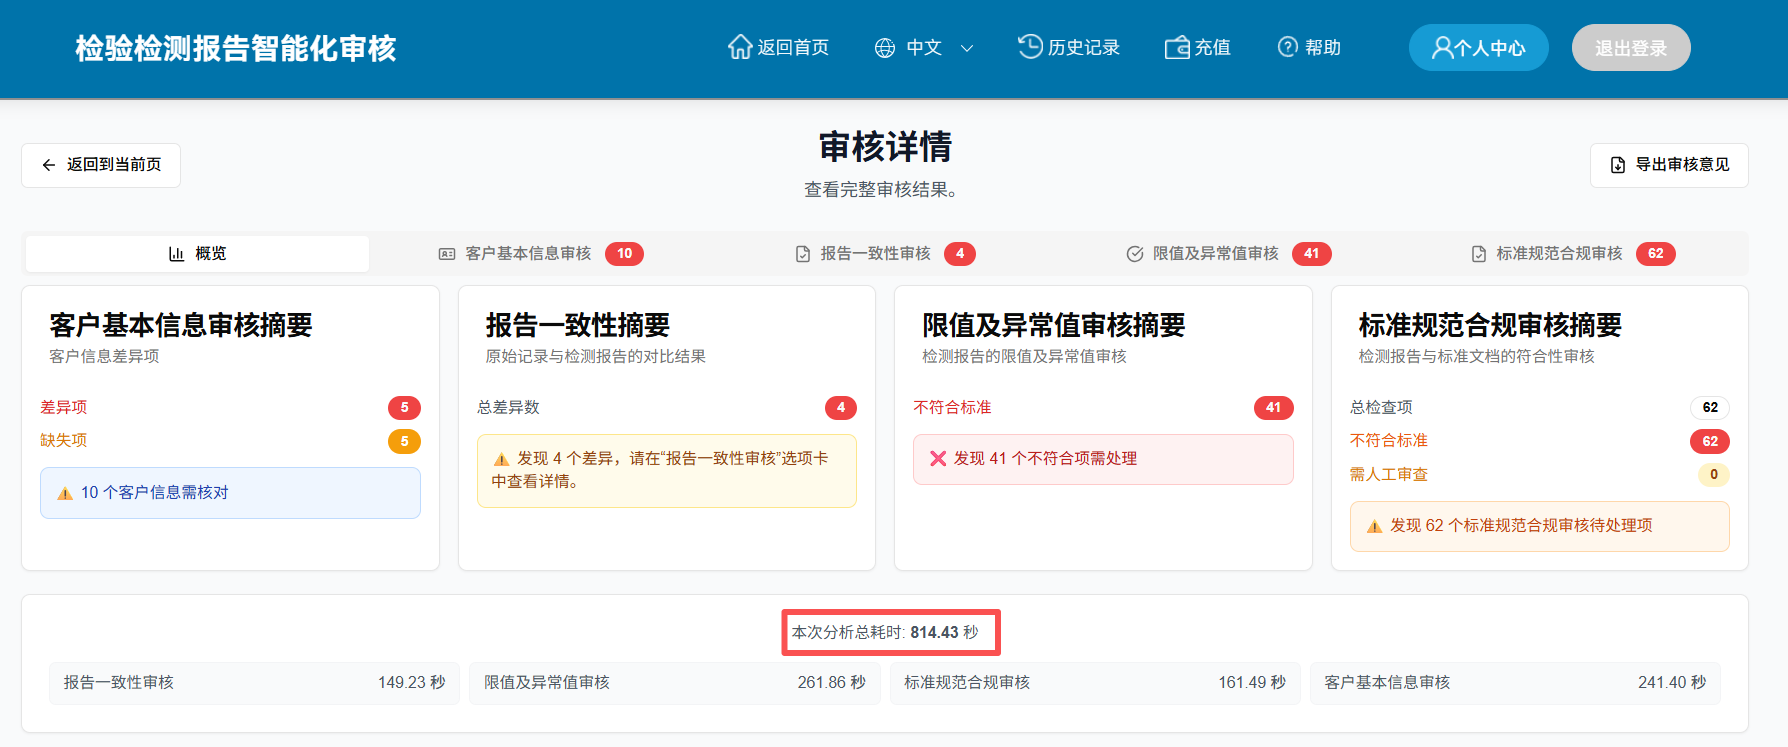The height and width of the screenshot is (747, 1788).
Task: Click the back arrow icon in 返回到当前页
Action: pos(48,165)
